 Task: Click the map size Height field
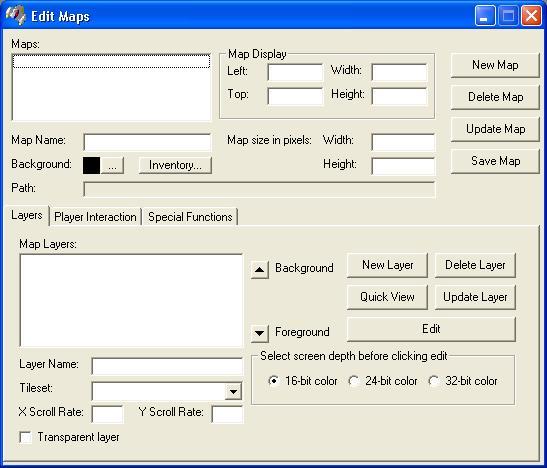(x=403, y=166)
